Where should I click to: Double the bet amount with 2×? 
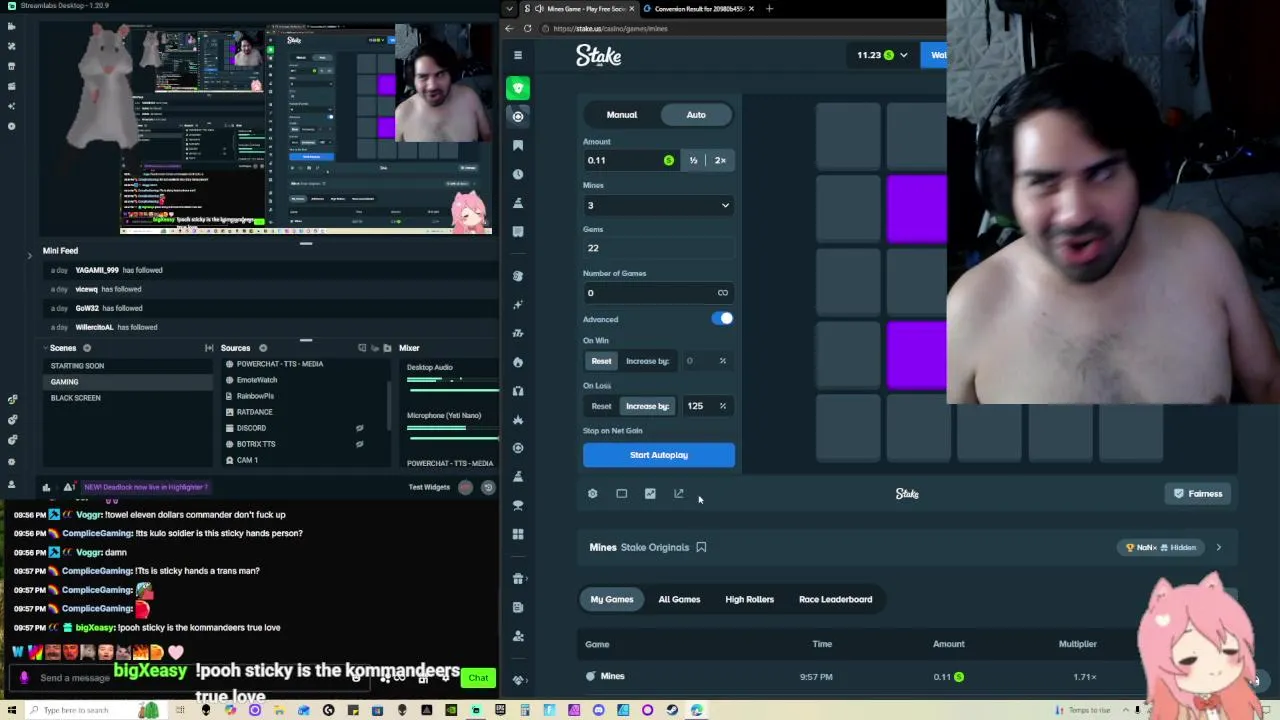[720, 160]
